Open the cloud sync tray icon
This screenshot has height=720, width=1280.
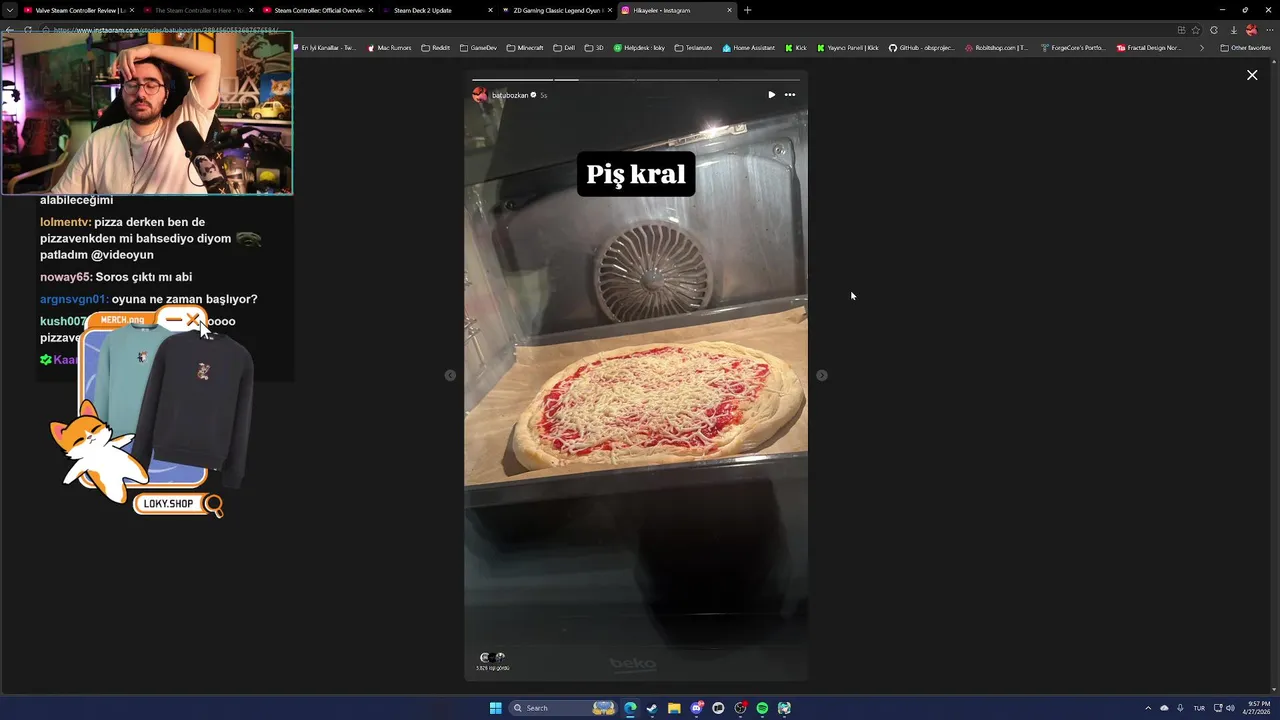click(1164, 708)
